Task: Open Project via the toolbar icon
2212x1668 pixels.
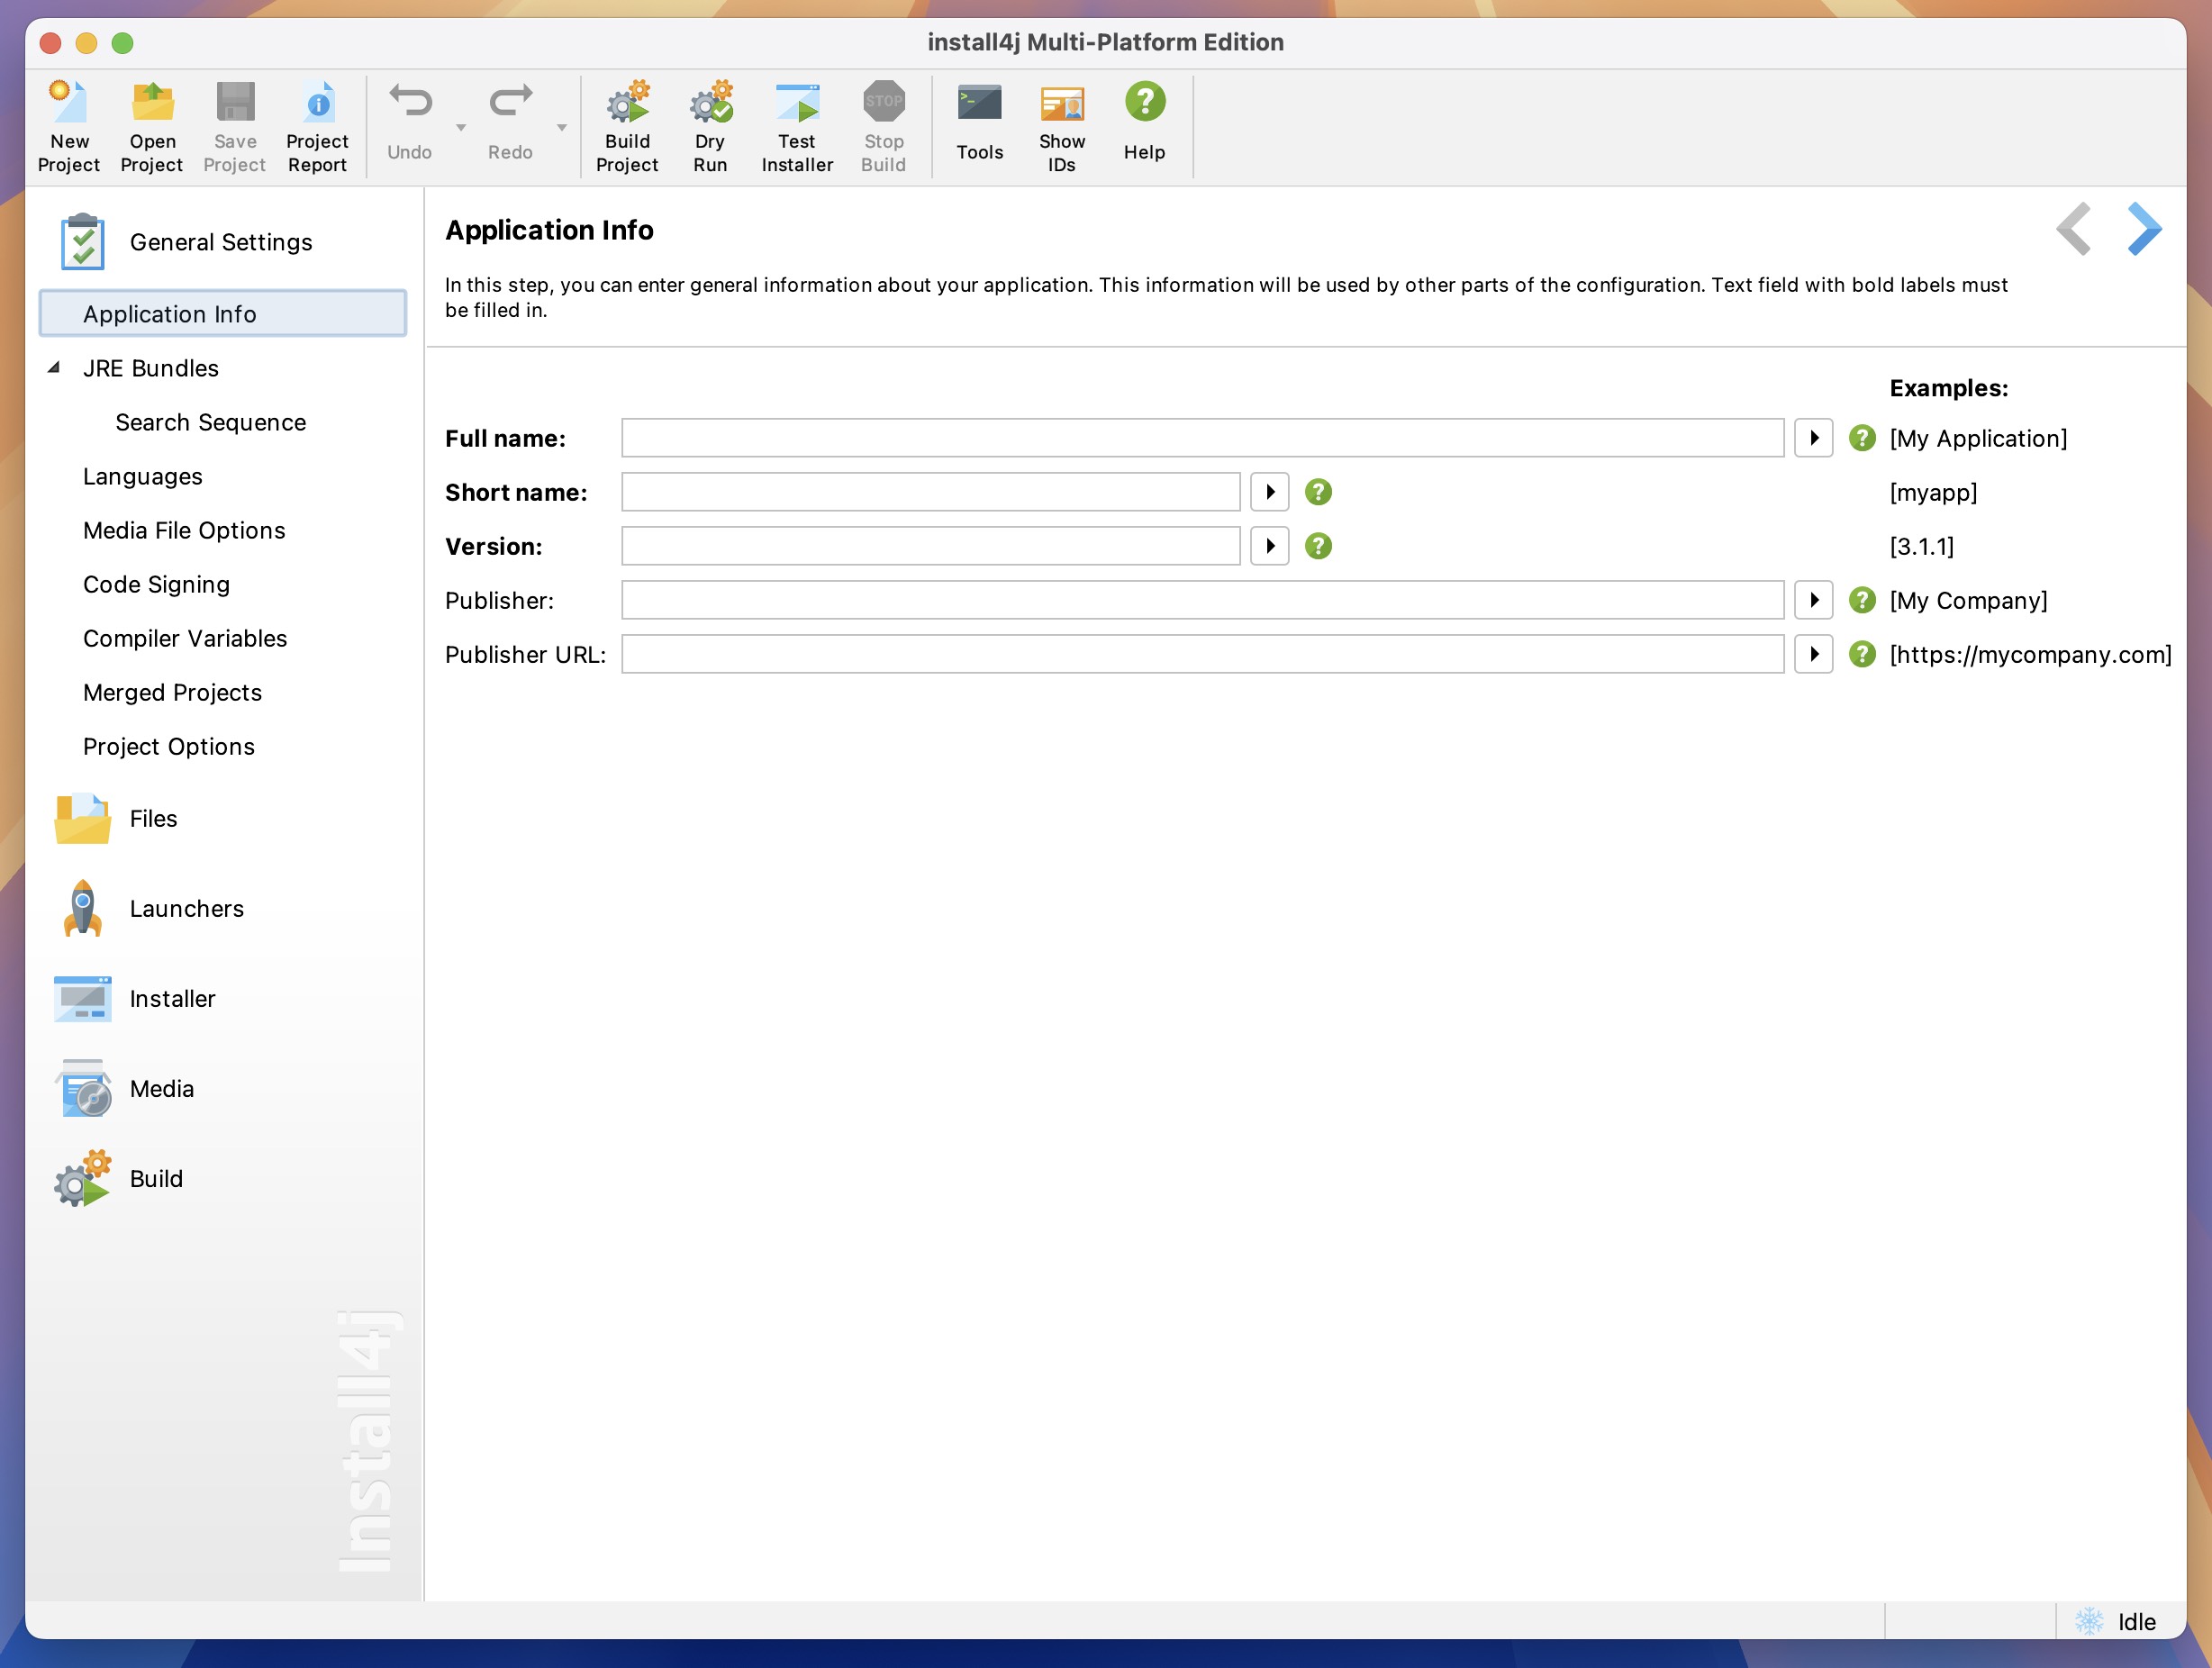Action: [x=152, y=126]
